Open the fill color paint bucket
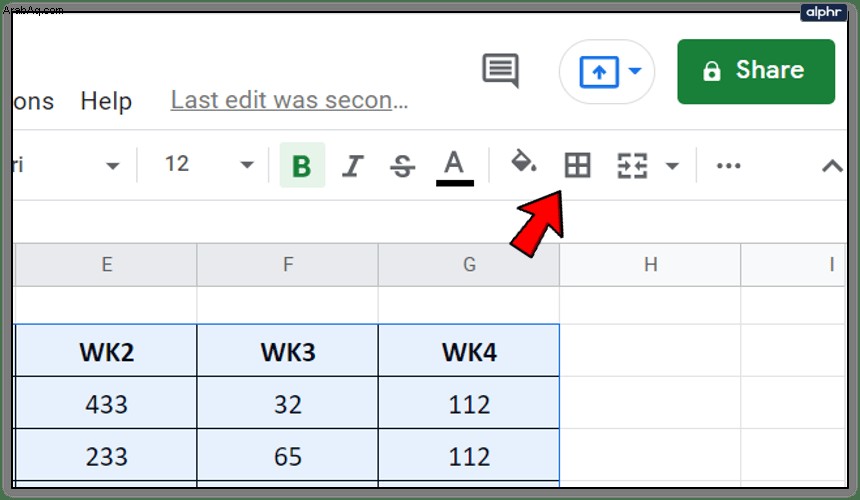The image size is (860, 500). pyautogui.click(x=523, y=162)
